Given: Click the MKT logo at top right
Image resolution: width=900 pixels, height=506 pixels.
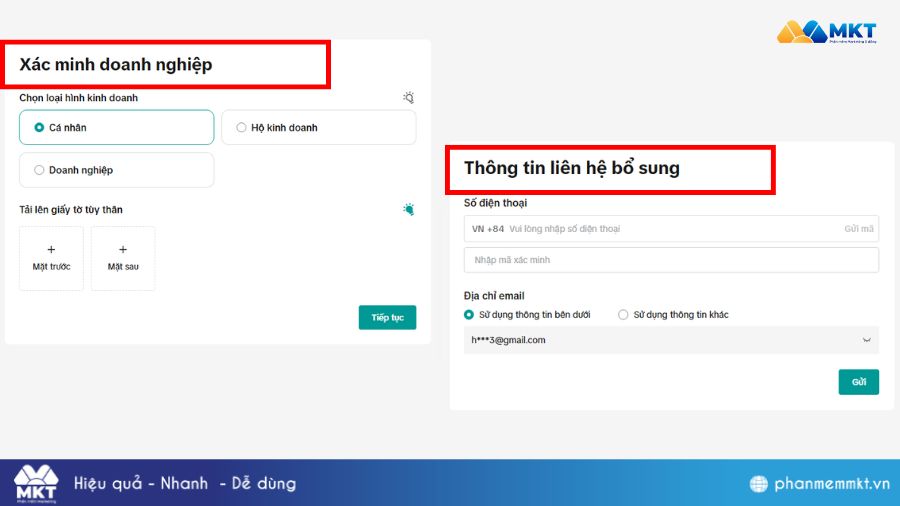Looking at the screenshot, I should click(x=827, y=32).
